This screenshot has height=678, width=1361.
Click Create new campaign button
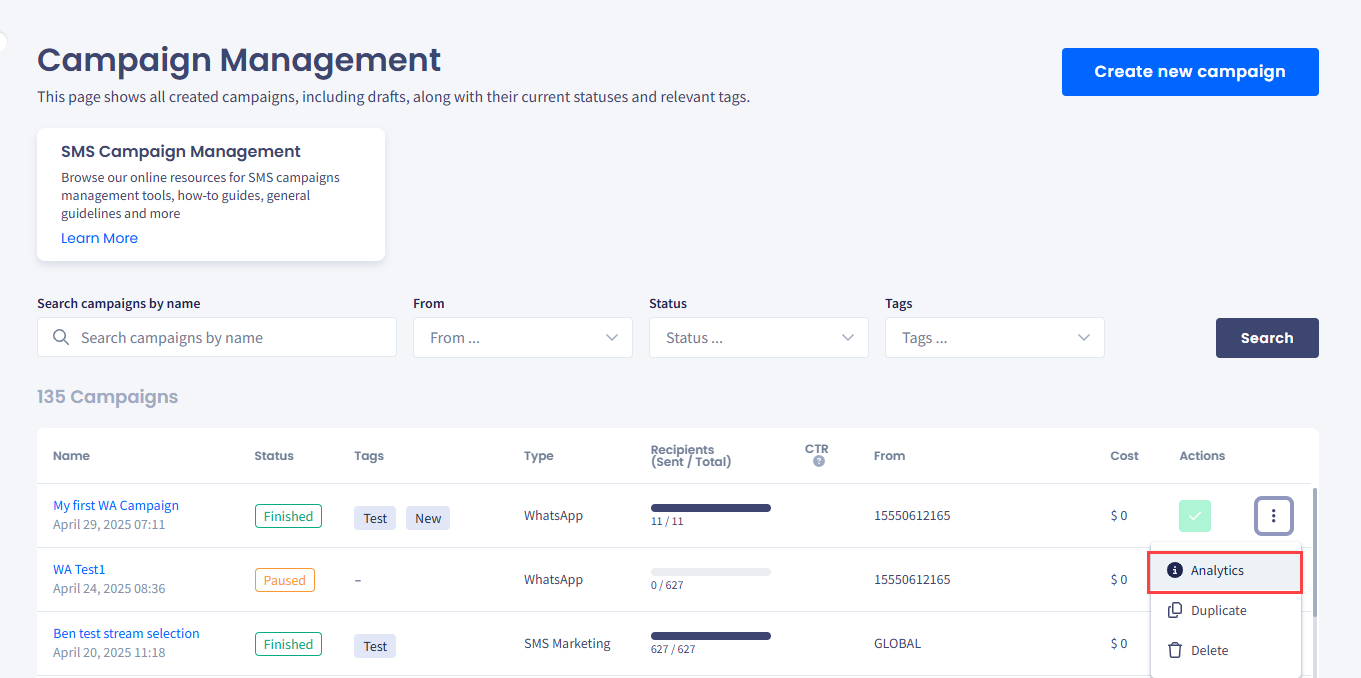pyautogui.click(x=1190, y=72)
